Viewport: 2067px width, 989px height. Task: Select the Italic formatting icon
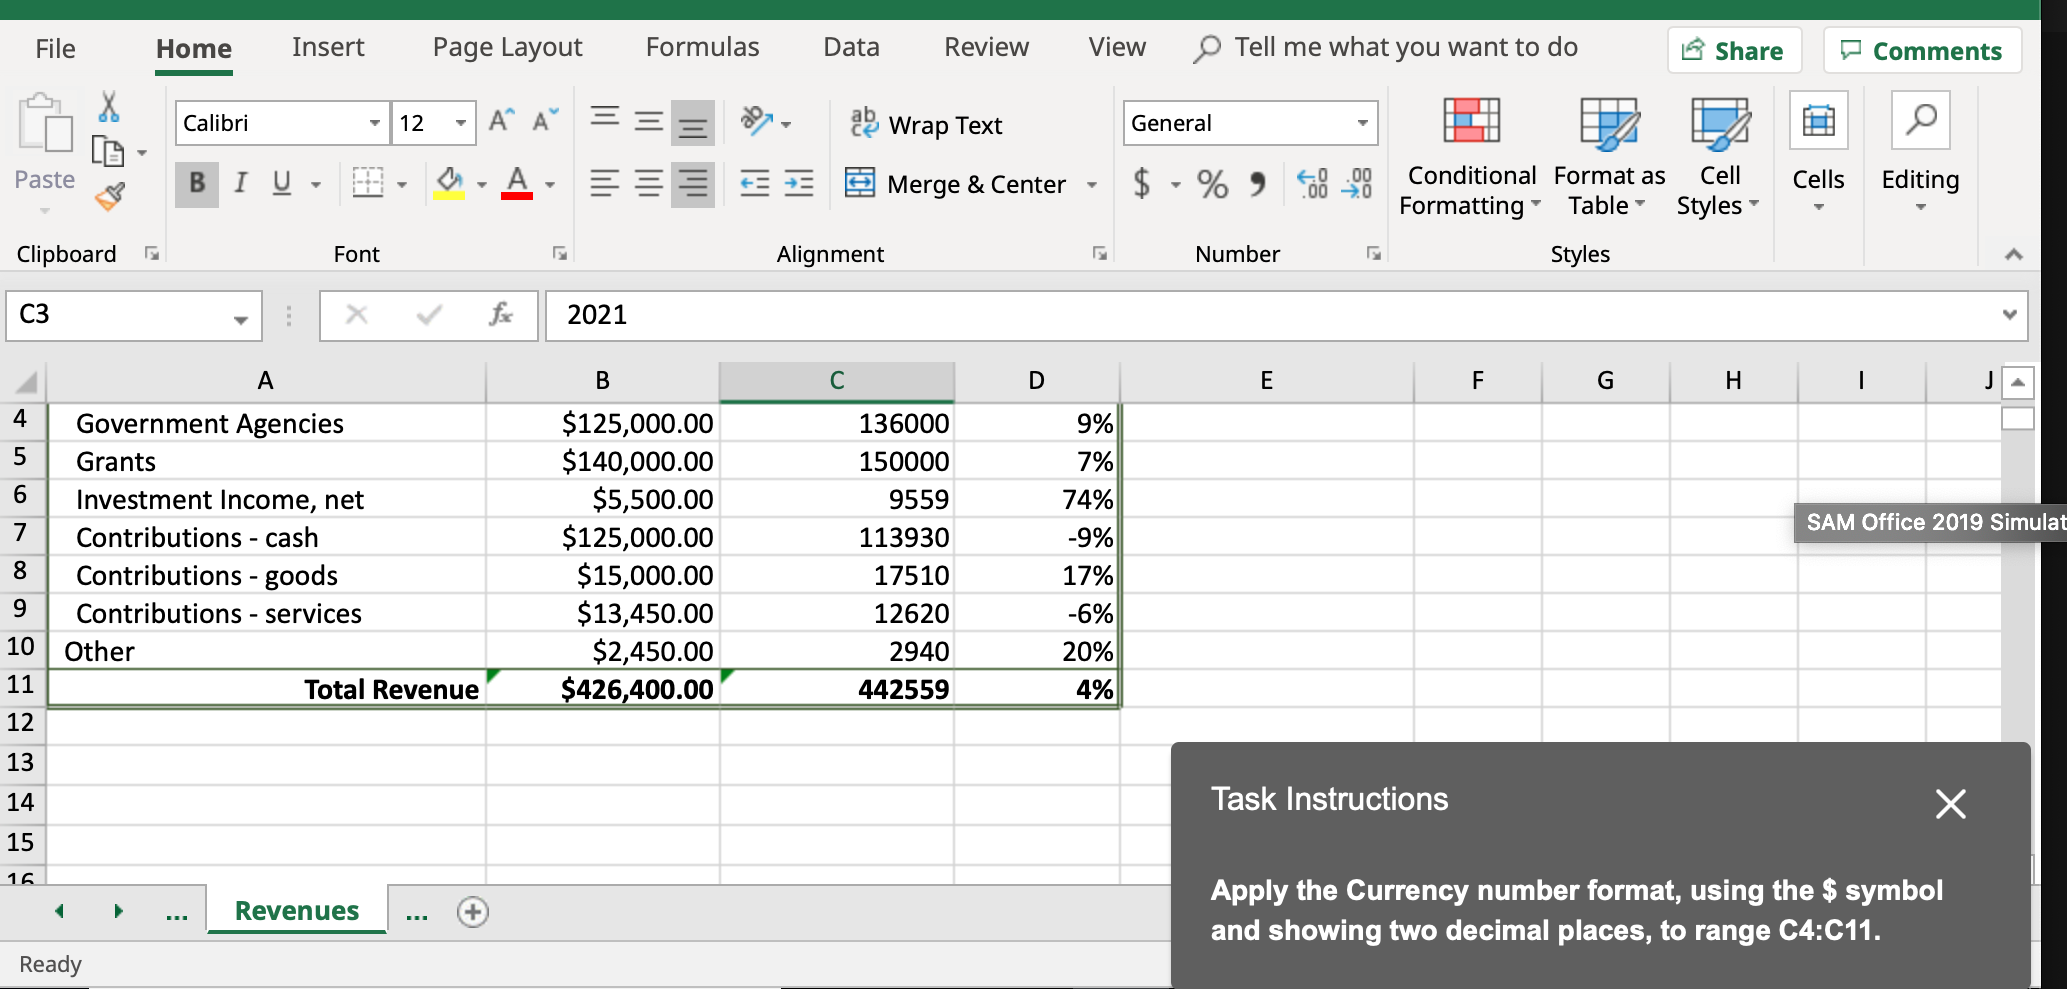pos(240,183)
